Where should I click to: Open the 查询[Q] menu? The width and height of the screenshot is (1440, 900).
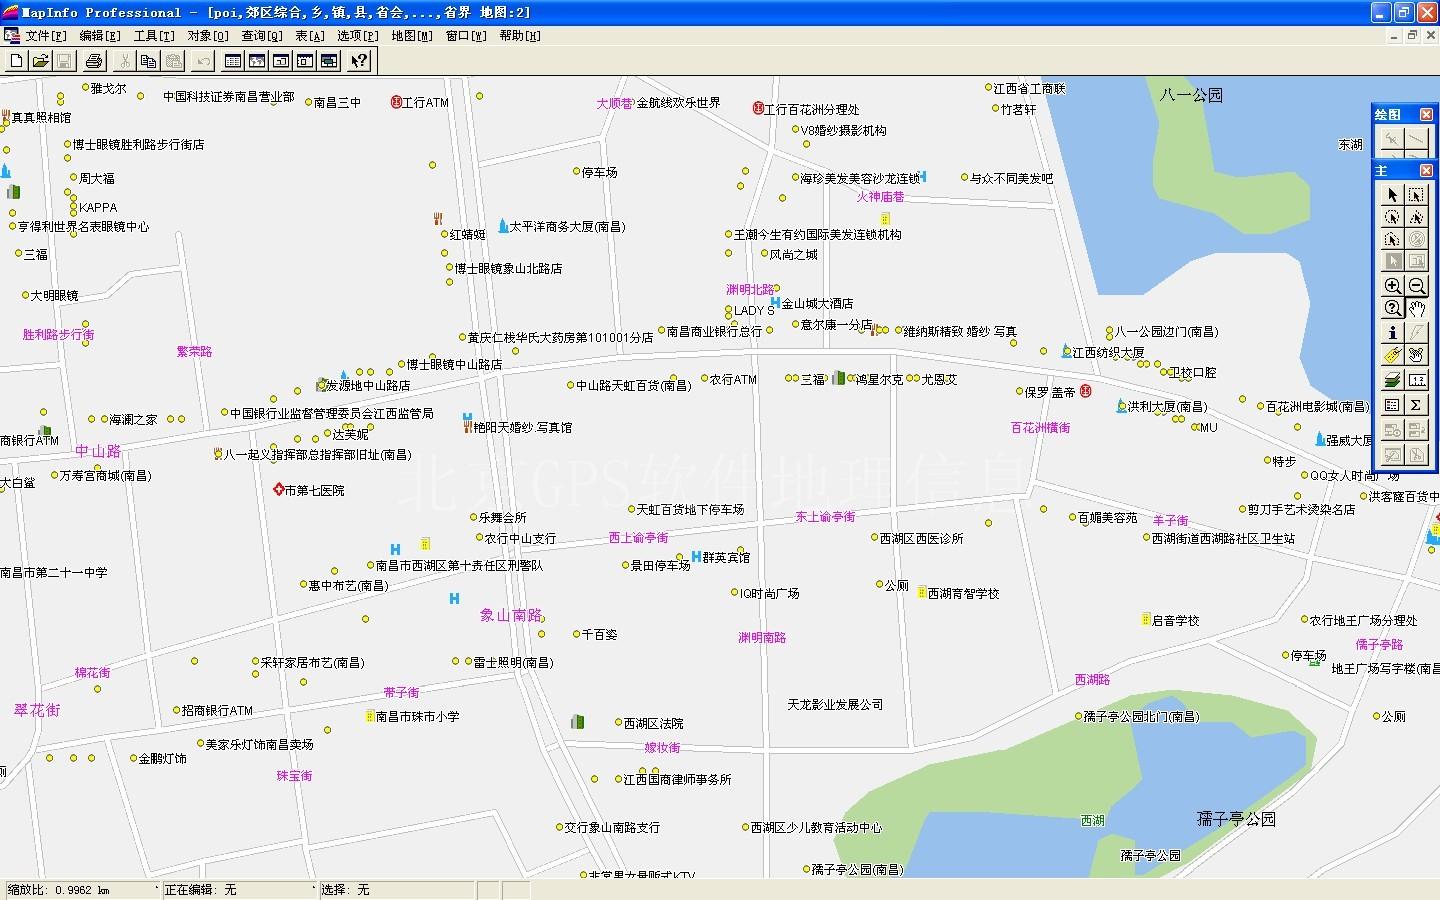(x=262, y=36)
